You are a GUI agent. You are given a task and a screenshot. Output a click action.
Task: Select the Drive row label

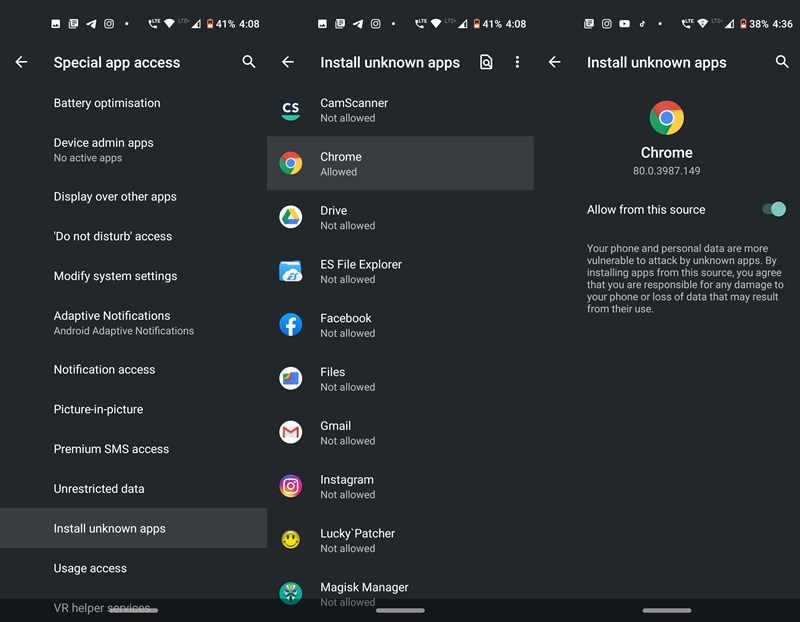click(334, 211)
